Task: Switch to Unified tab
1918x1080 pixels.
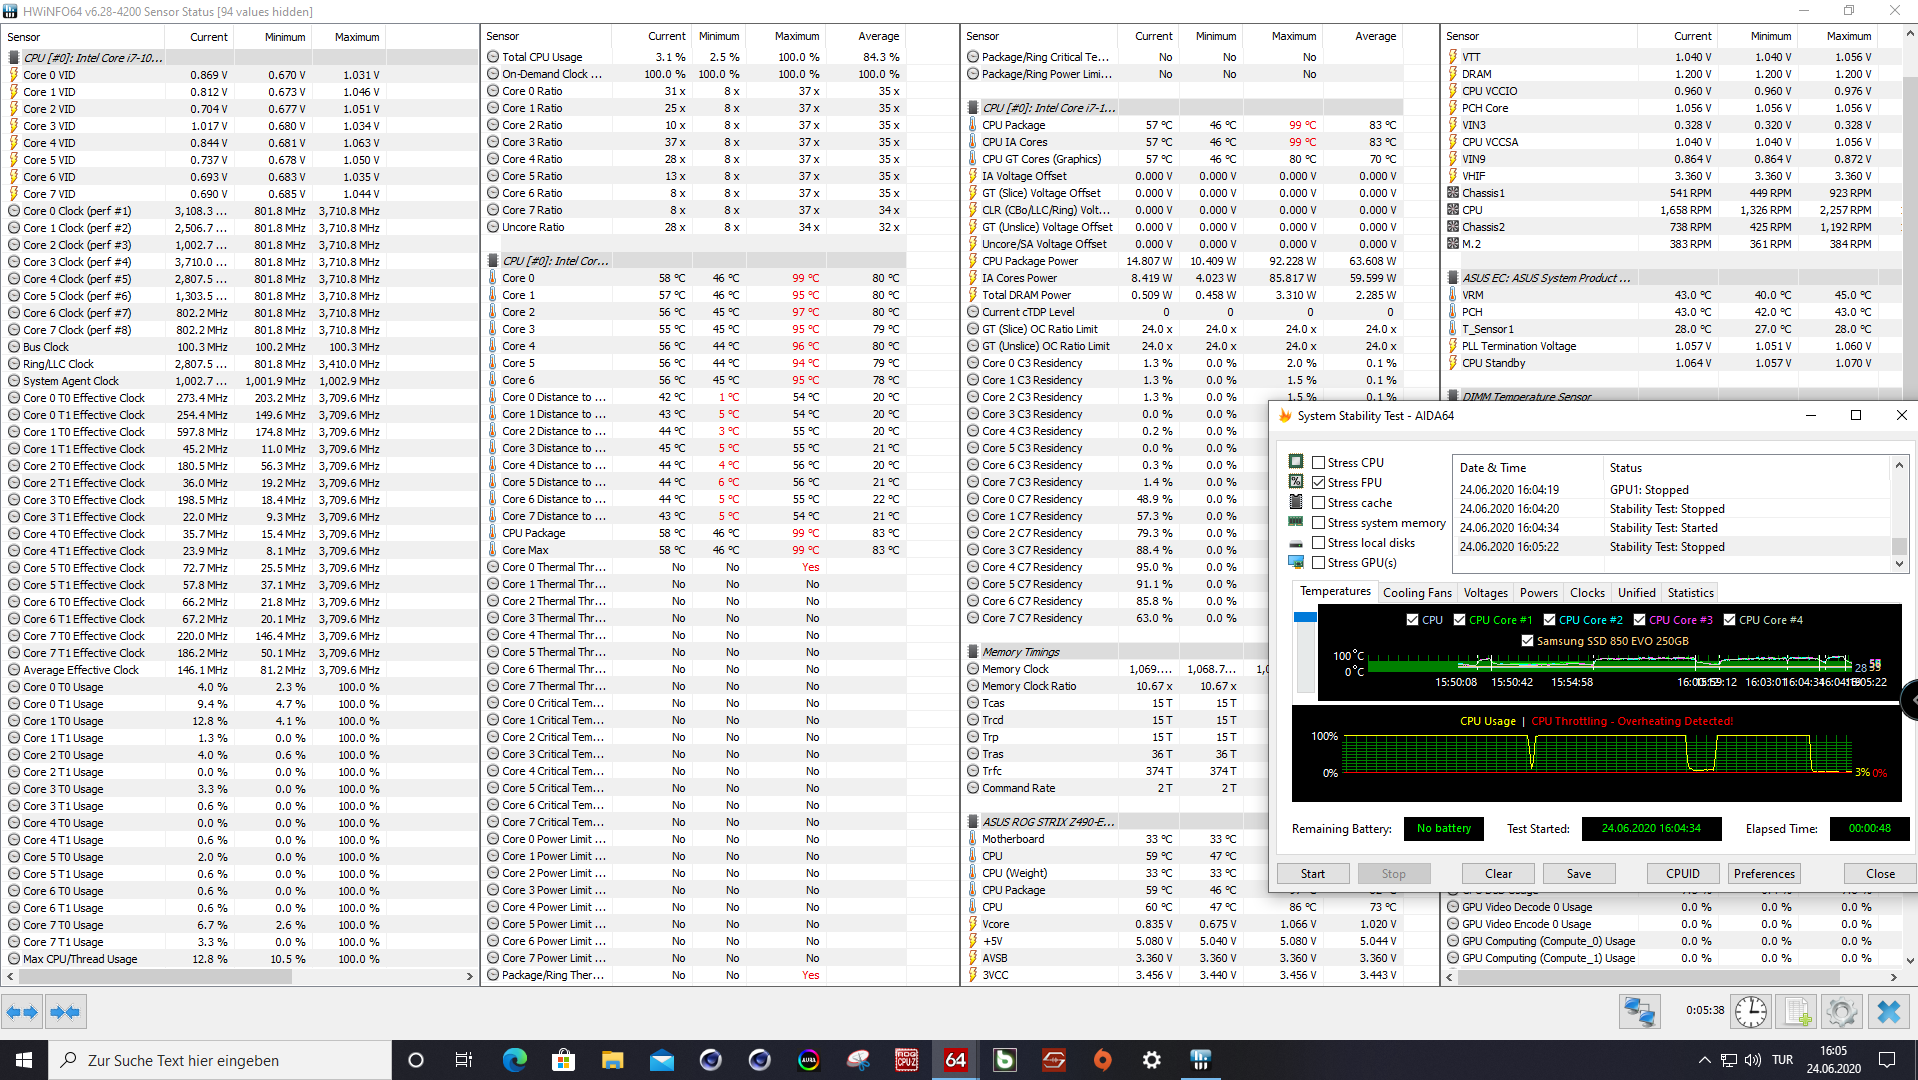Action: point(1636,592)
